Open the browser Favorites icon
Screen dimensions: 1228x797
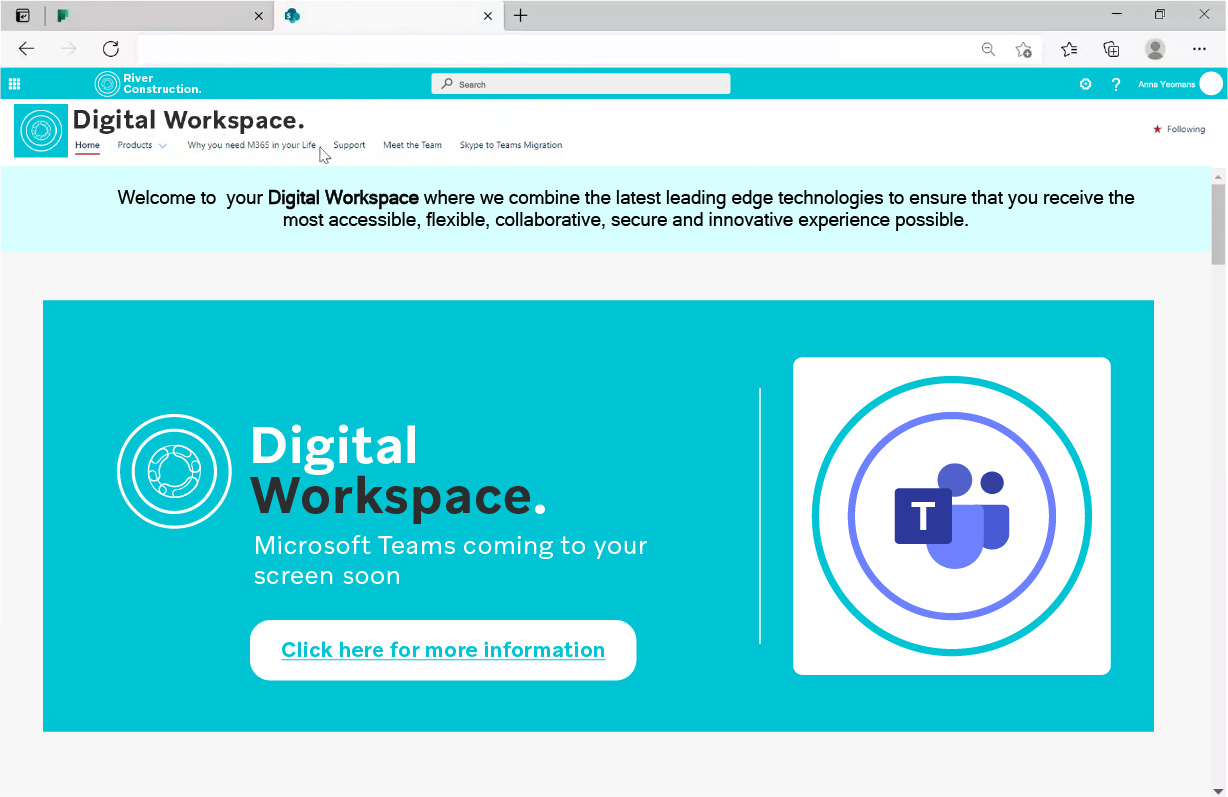[1068, 48]
